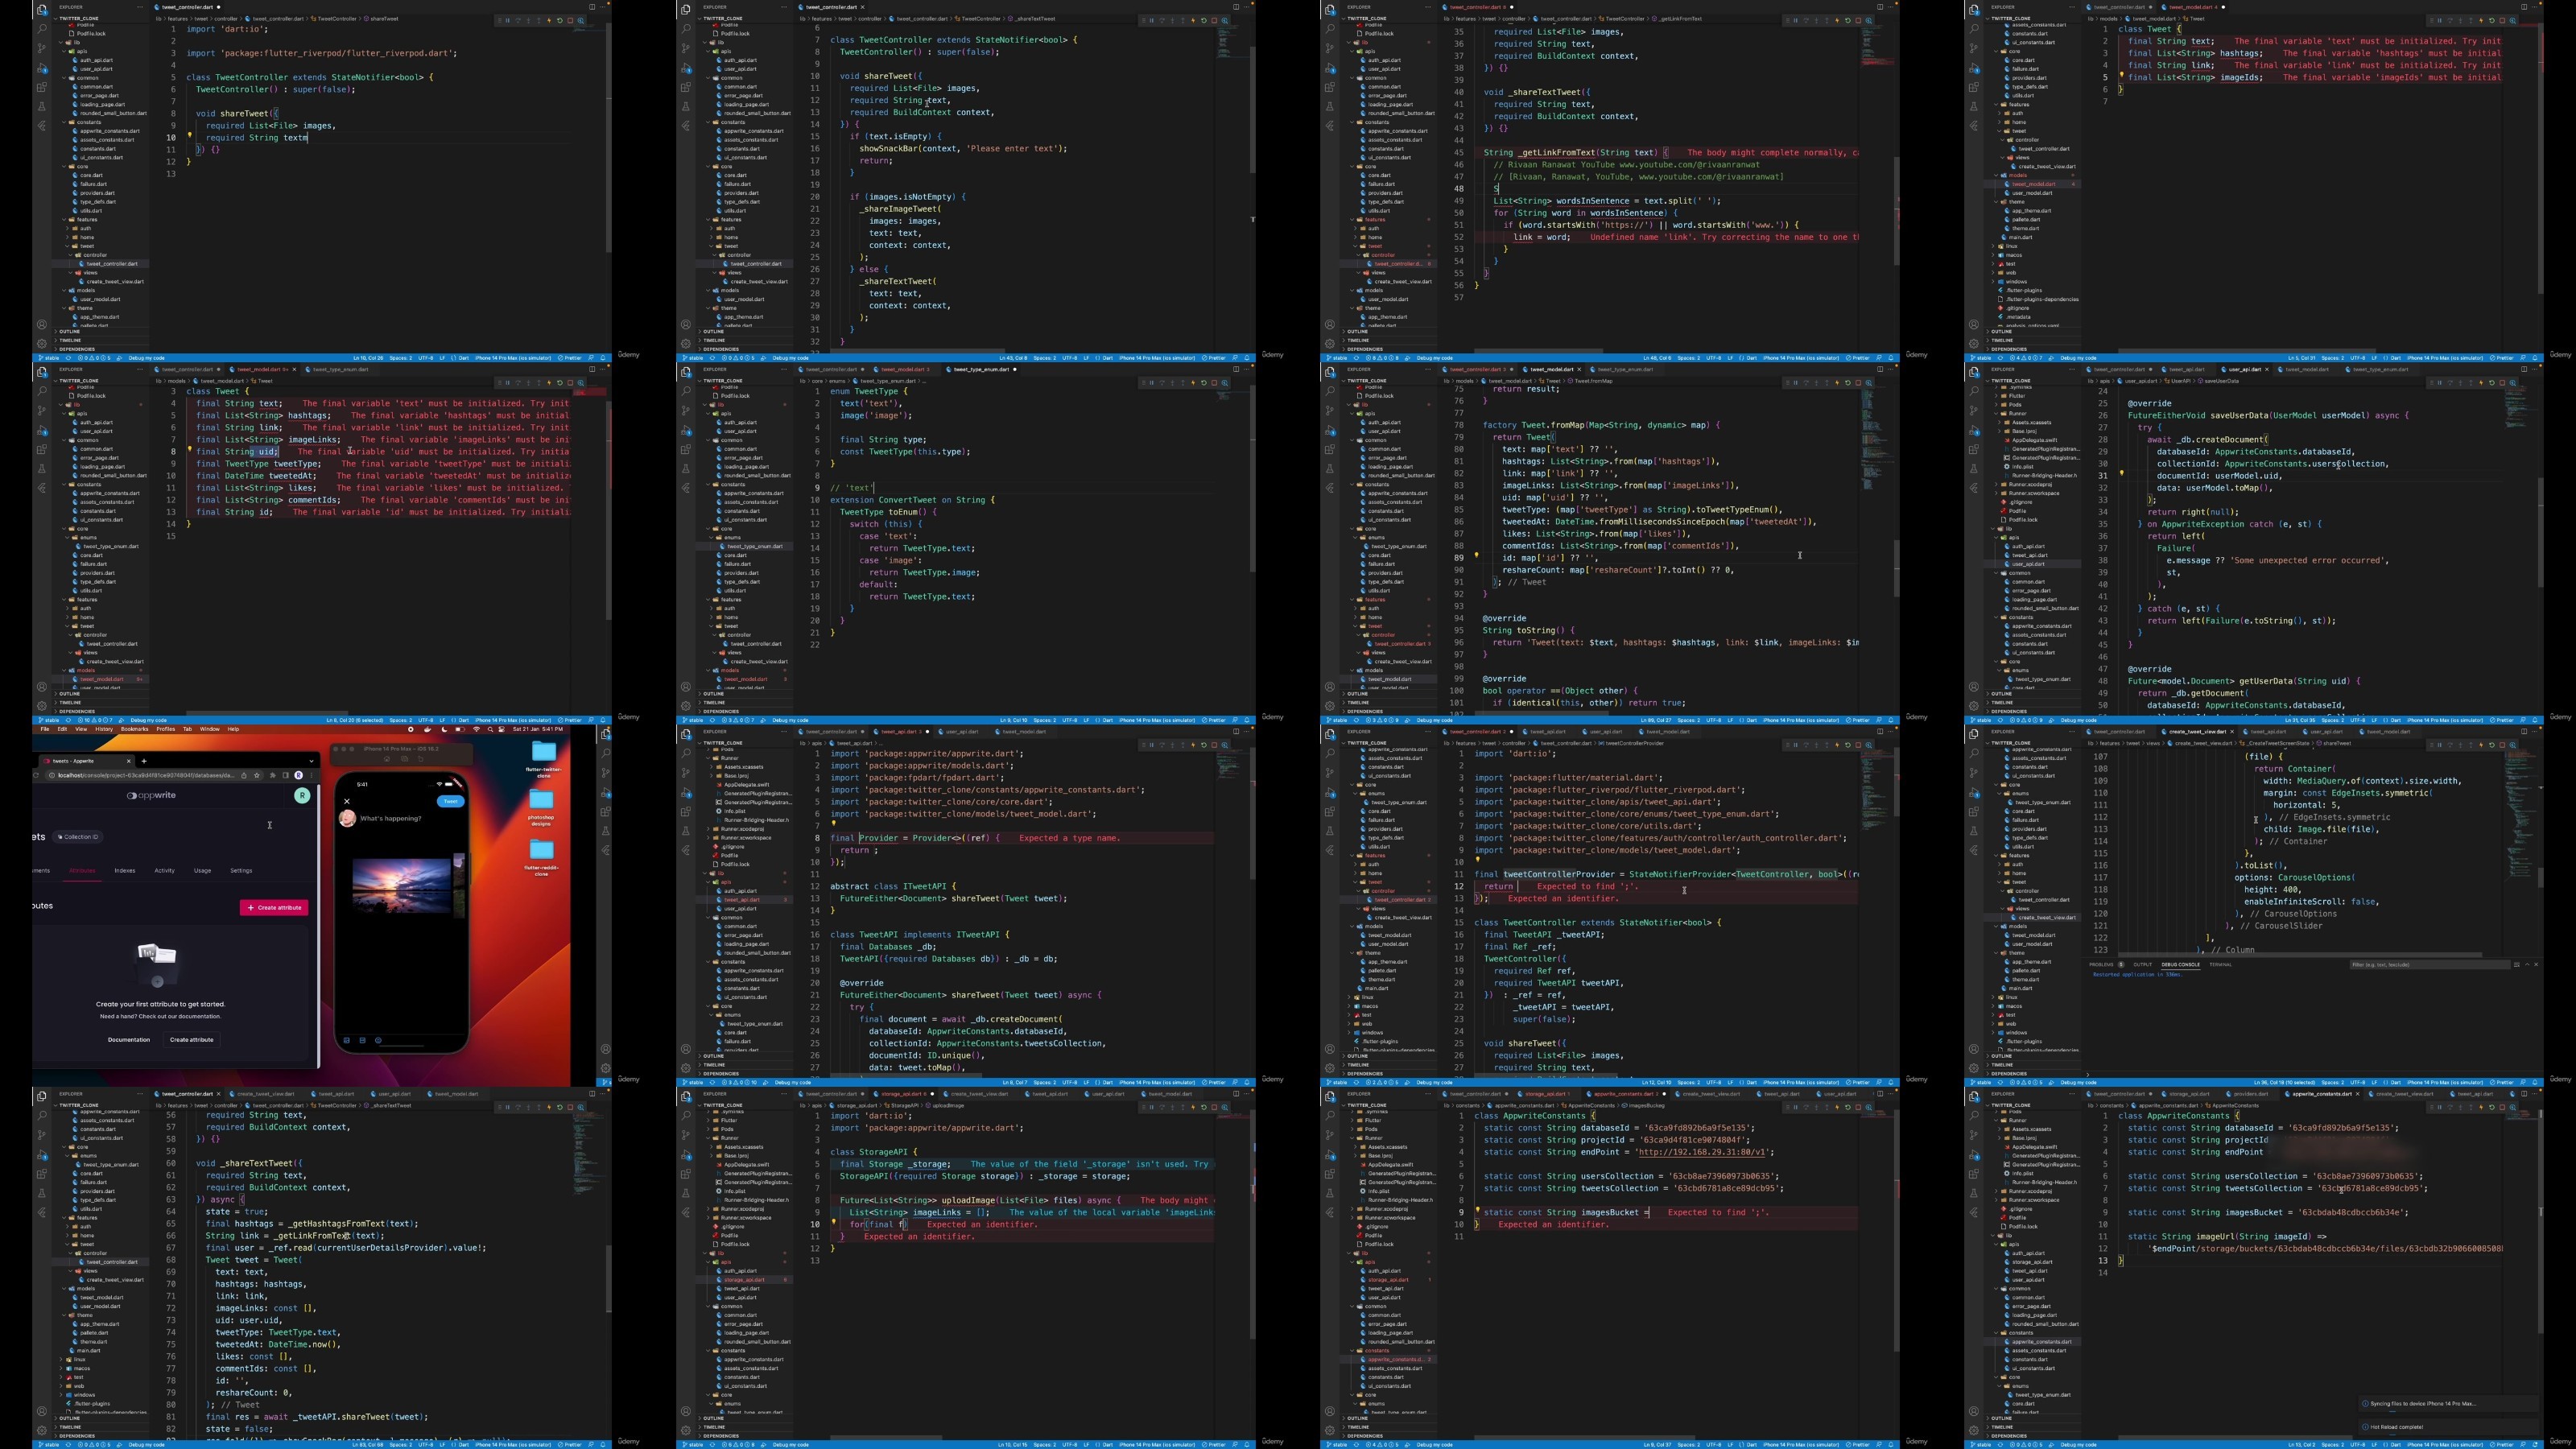Tap the gallery image picker icon in simulator
The height and width of the screenshot is (1449, 2576).
point(347,1040)
